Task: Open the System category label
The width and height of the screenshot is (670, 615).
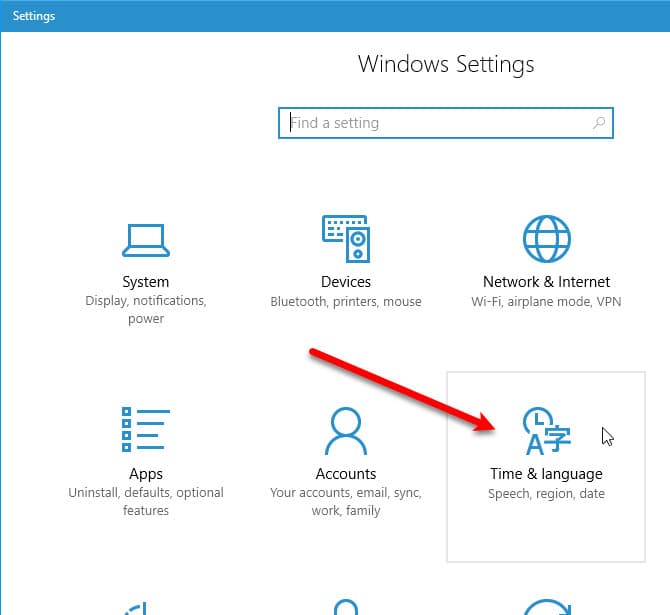Action: (146, 282)
